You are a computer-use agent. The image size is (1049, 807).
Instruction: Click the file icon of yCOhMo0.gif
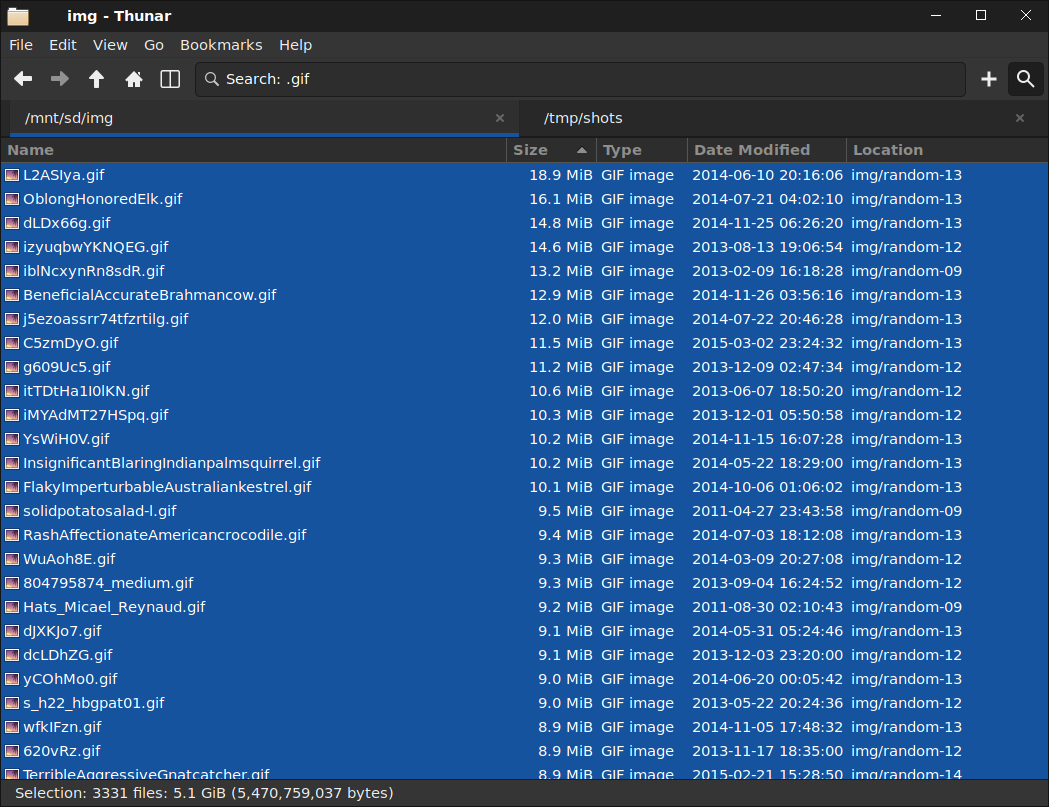pyautogui.click(x=12, y=679)
